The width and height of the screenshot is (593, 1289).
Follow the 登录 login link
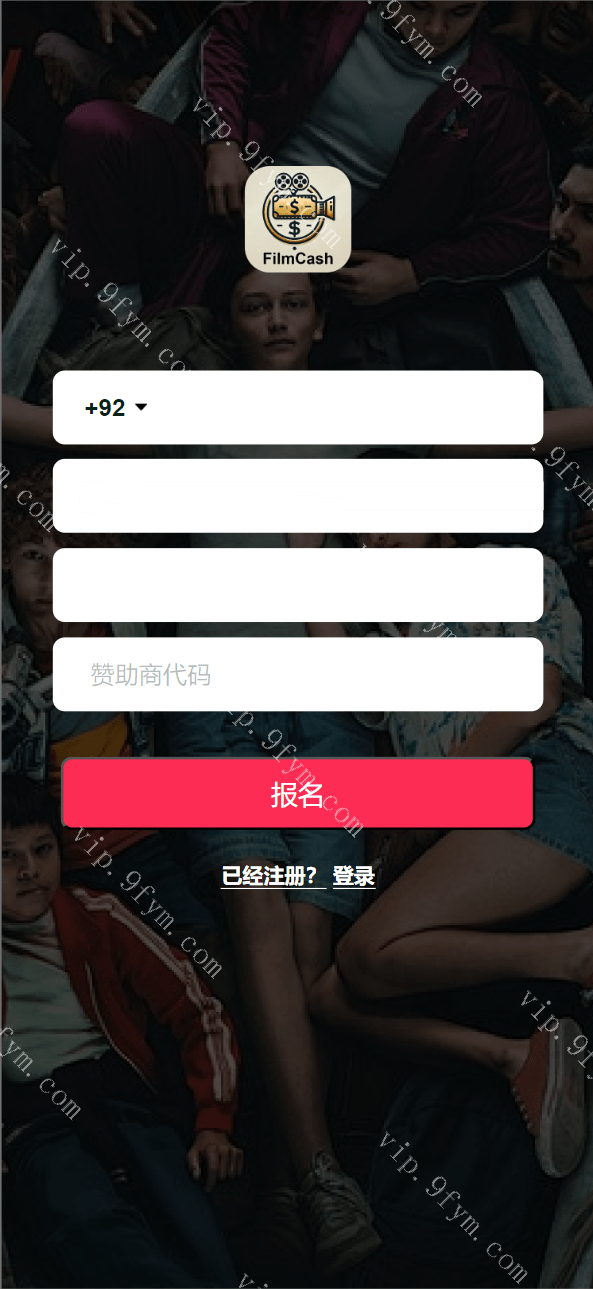354,876
